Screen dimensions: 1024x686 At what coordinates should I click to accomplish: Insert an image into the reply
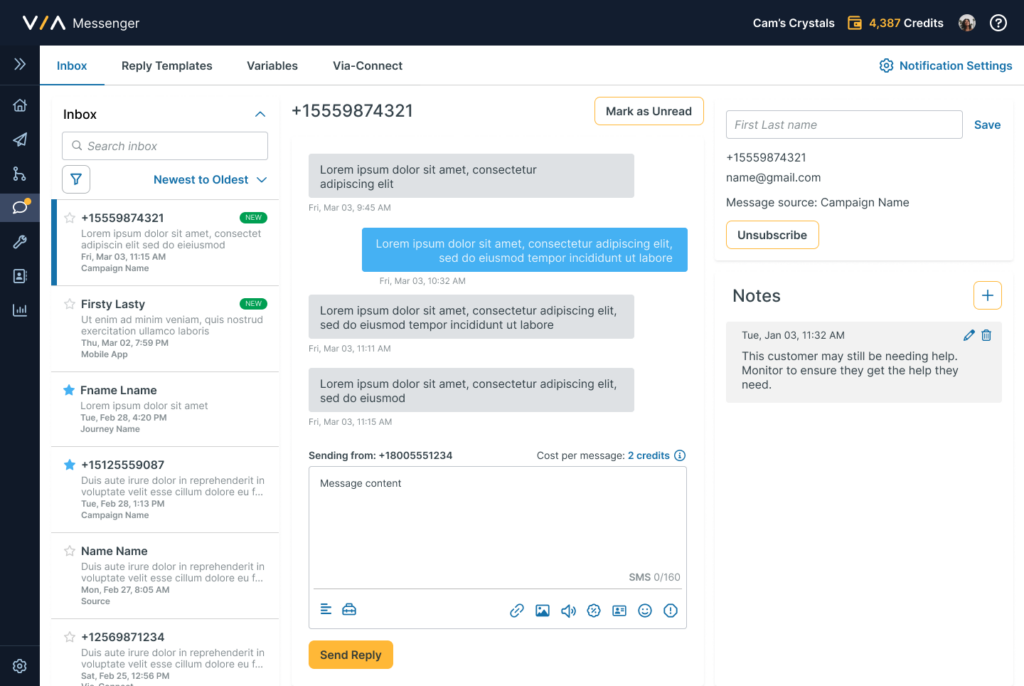tap(542, 610)
